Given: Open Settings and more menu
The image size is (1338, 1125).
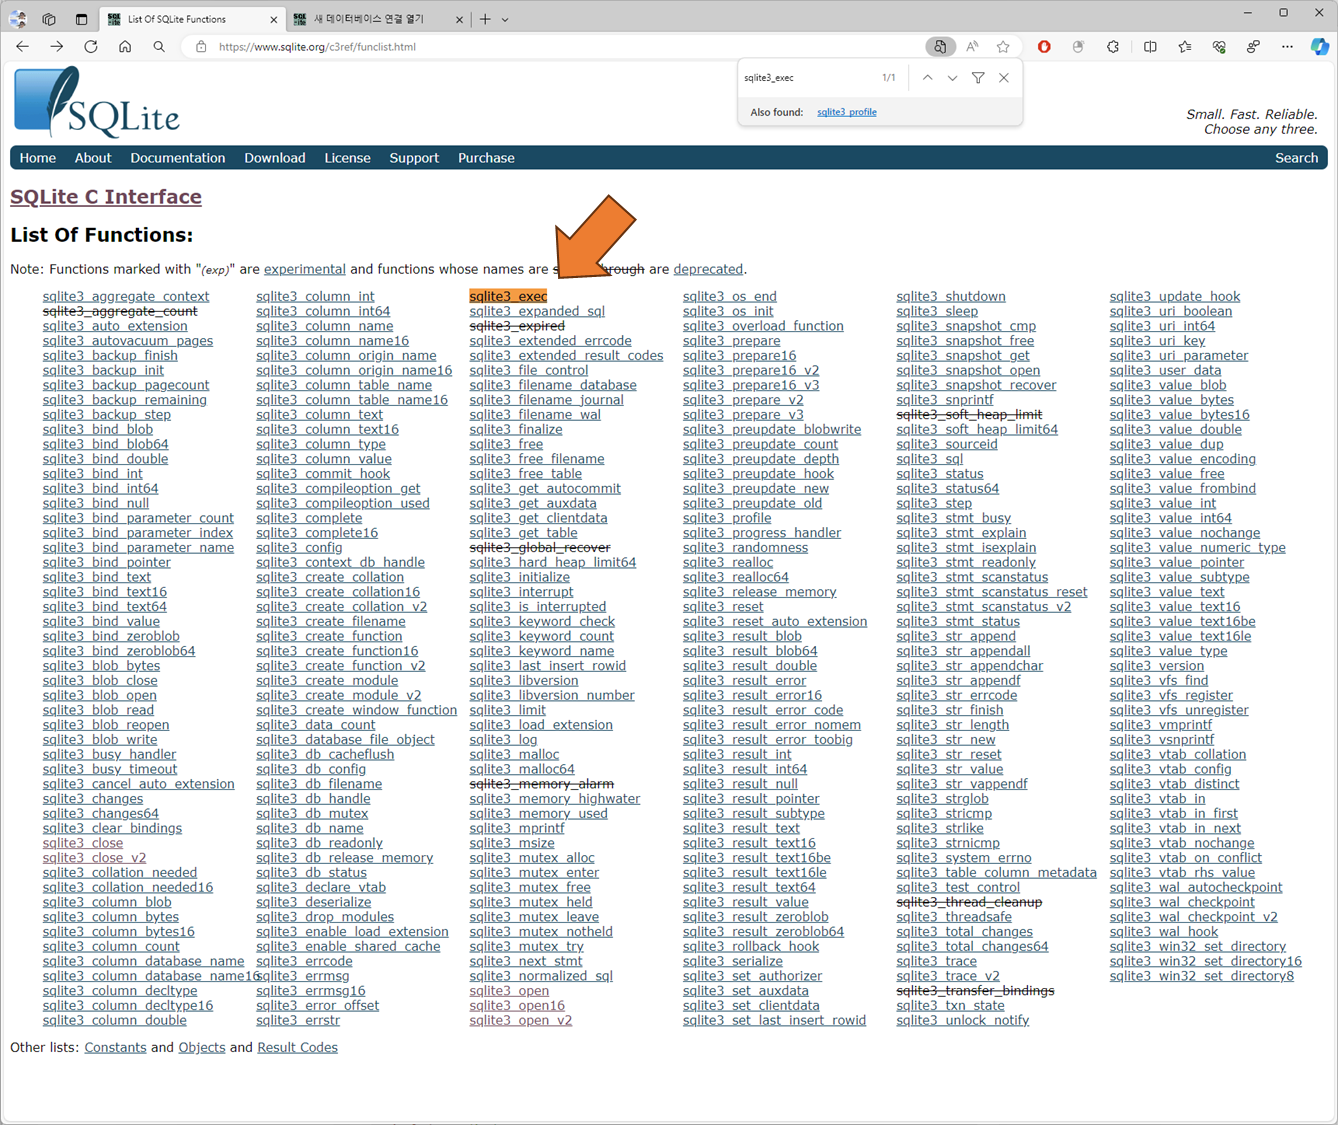Looking at the screenshot, I should pyautogui.click(x=1287, y=47).
